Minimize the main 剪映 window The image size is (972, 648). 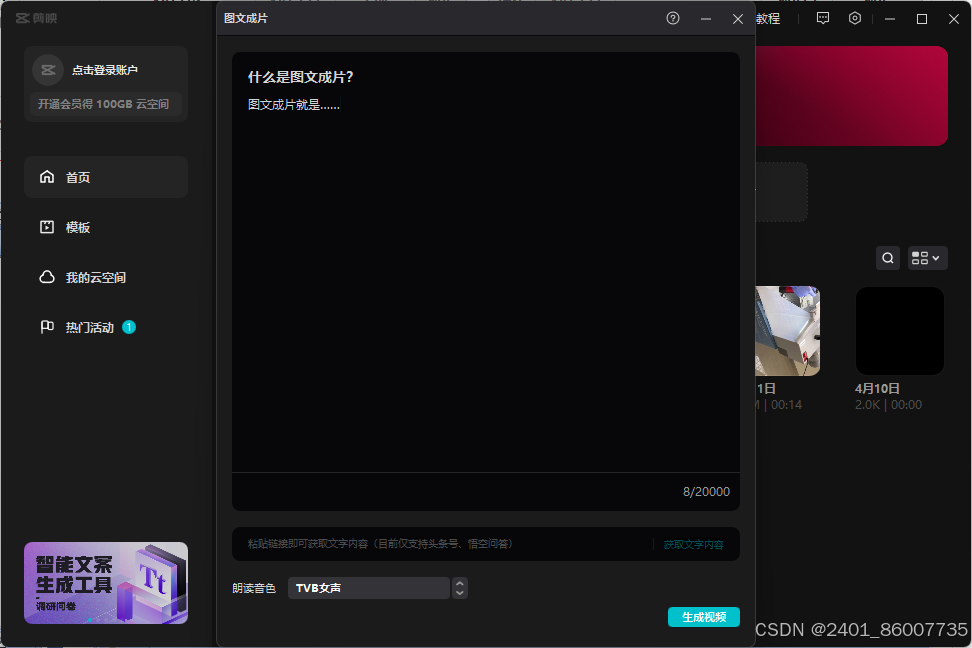point(890,19)
